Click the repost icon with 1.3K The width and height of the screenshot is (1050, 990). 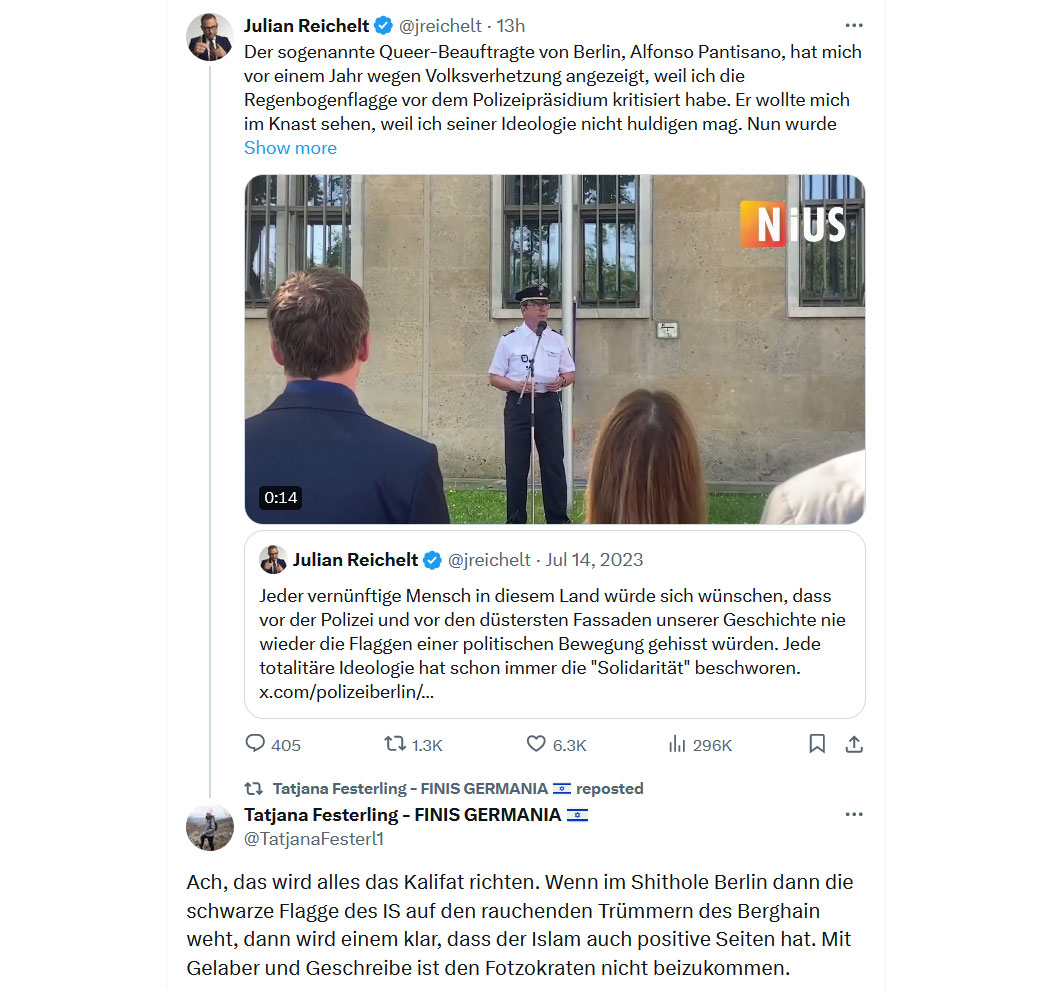point(395,744)
